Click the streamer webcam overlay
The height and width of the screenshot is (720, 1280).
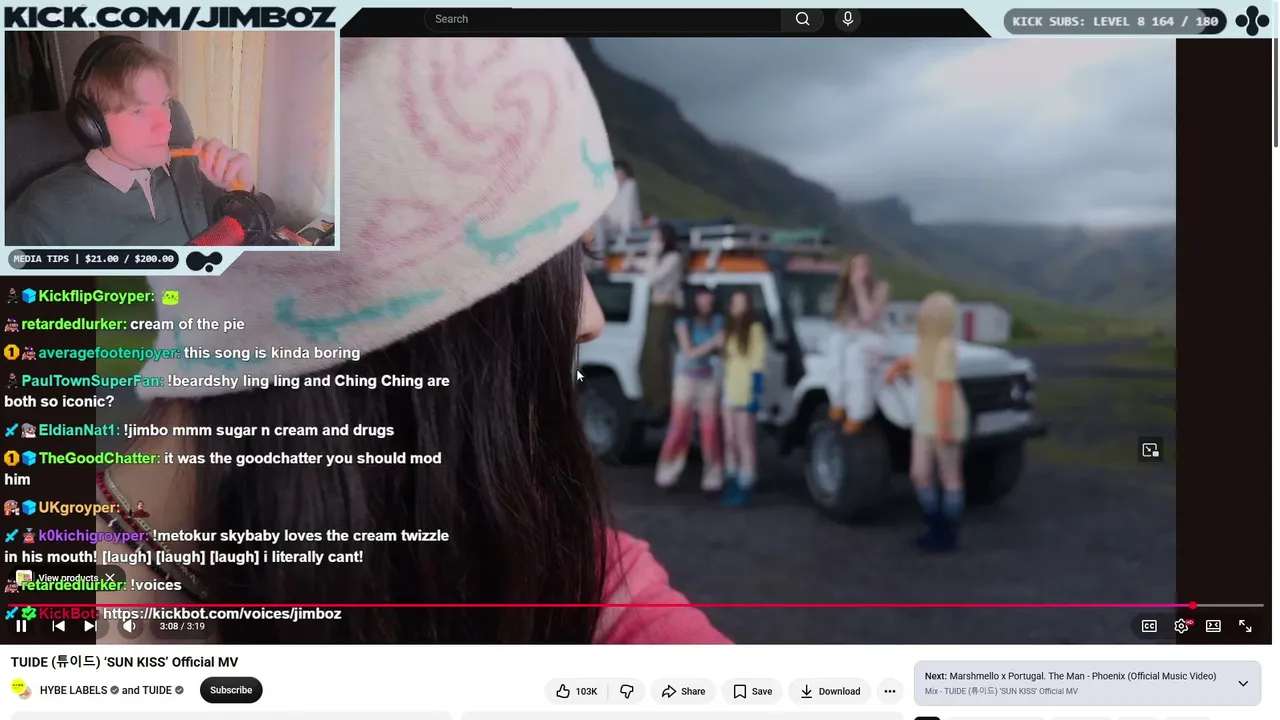(x=170, y=138)
